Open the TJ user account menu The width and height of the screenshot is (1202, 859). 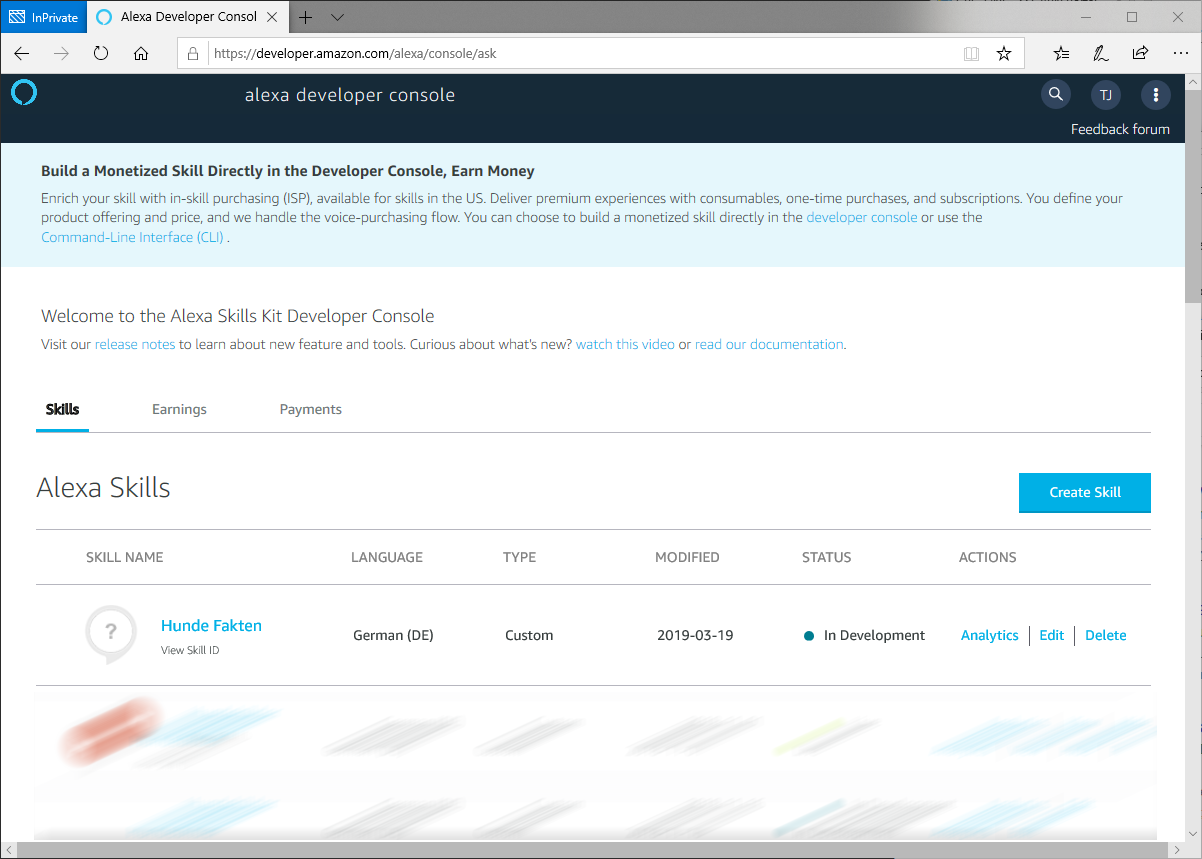click(x=1105, y=95)
